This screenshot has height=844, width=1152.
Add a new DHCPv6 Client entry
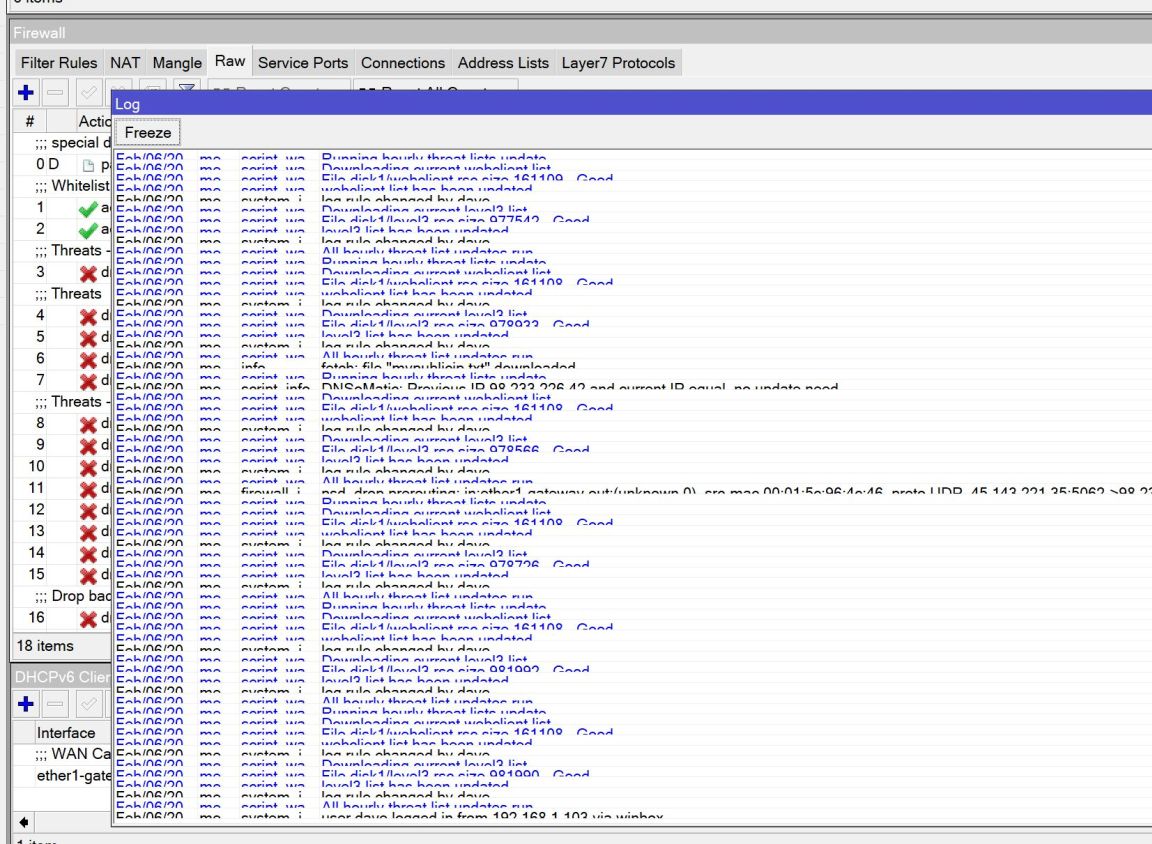coord(26,704)
